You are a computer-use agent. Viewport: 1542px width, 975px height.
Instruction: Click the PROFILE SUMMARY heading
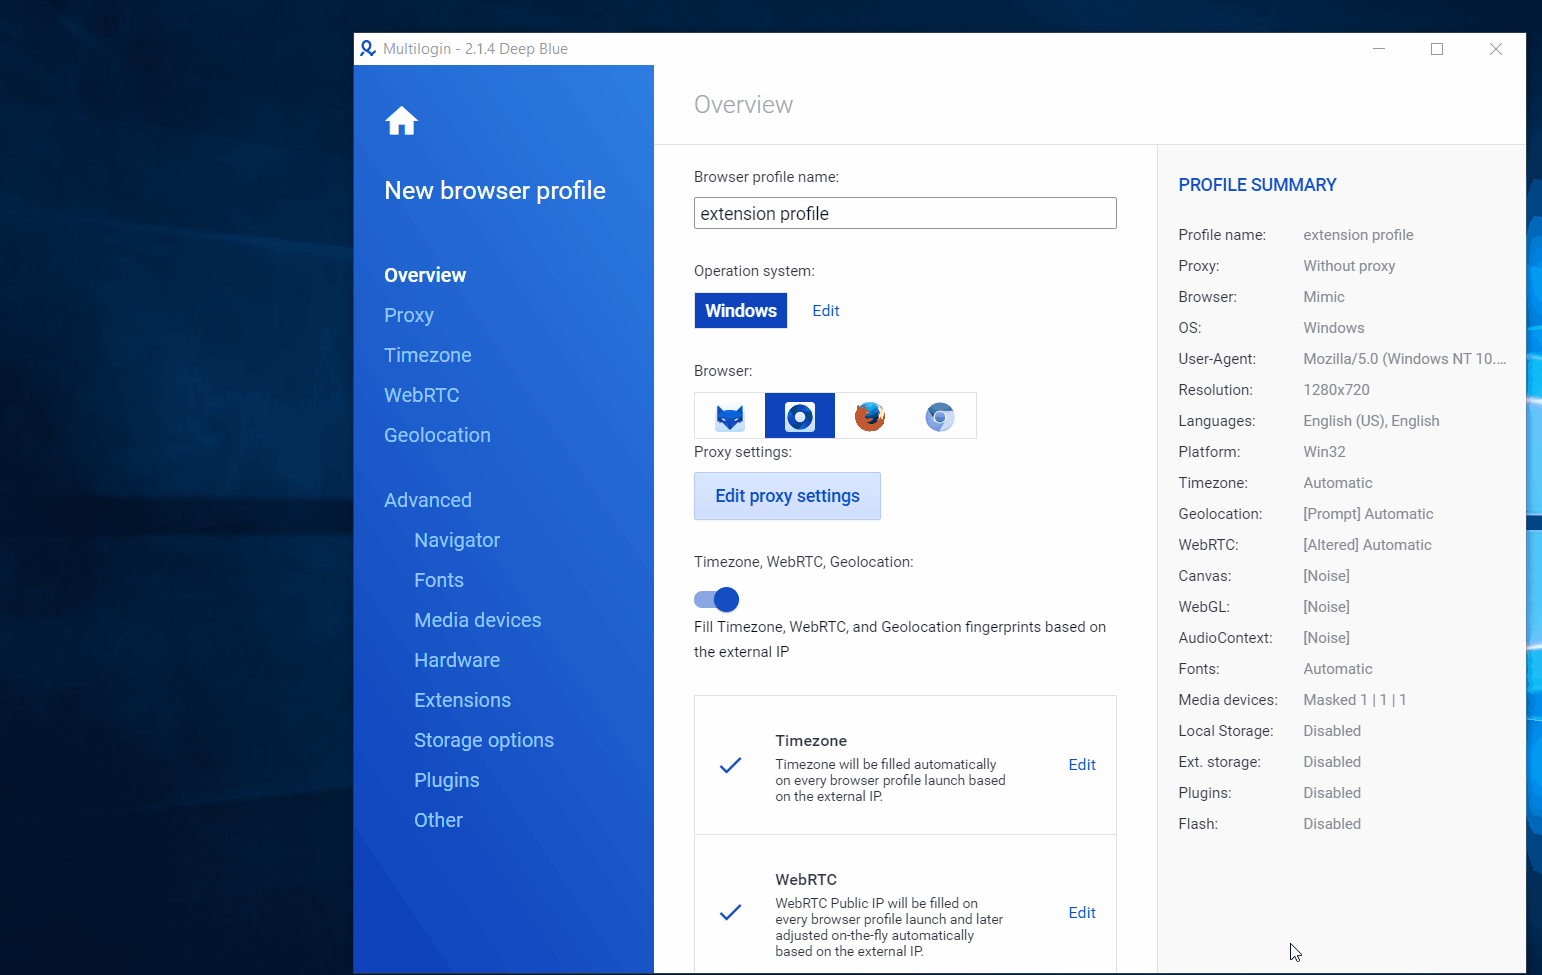tap(1257, 185)
